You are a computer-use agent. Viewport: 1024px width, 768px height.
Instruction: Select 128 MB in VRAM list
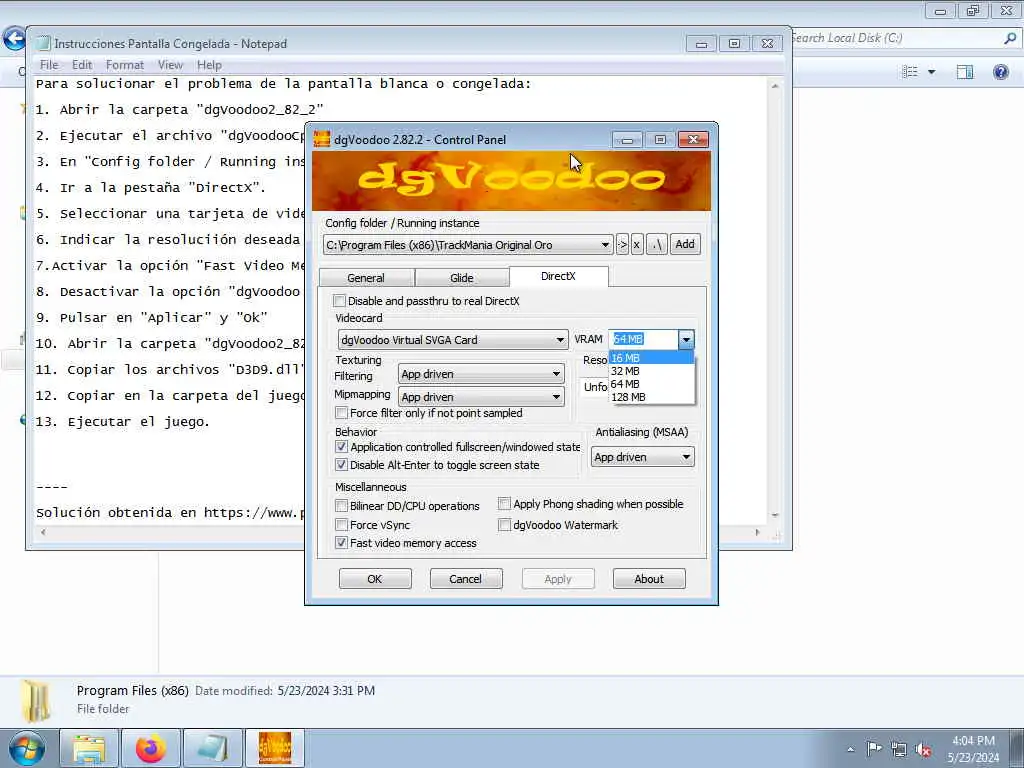tap(651, 397)
